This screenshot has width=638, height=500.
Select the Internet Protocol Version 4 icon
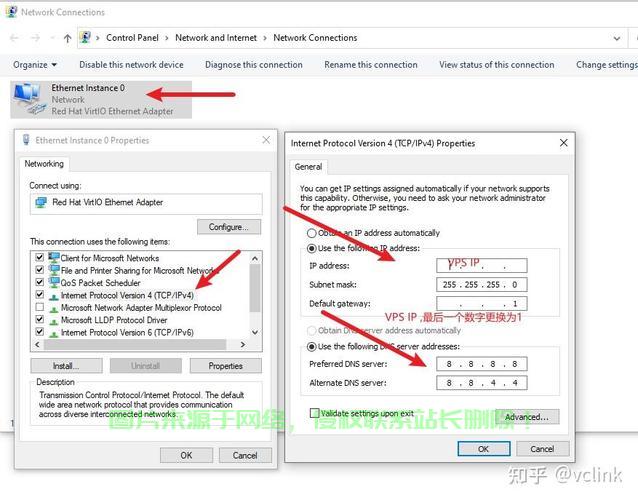tap(54, 296)
